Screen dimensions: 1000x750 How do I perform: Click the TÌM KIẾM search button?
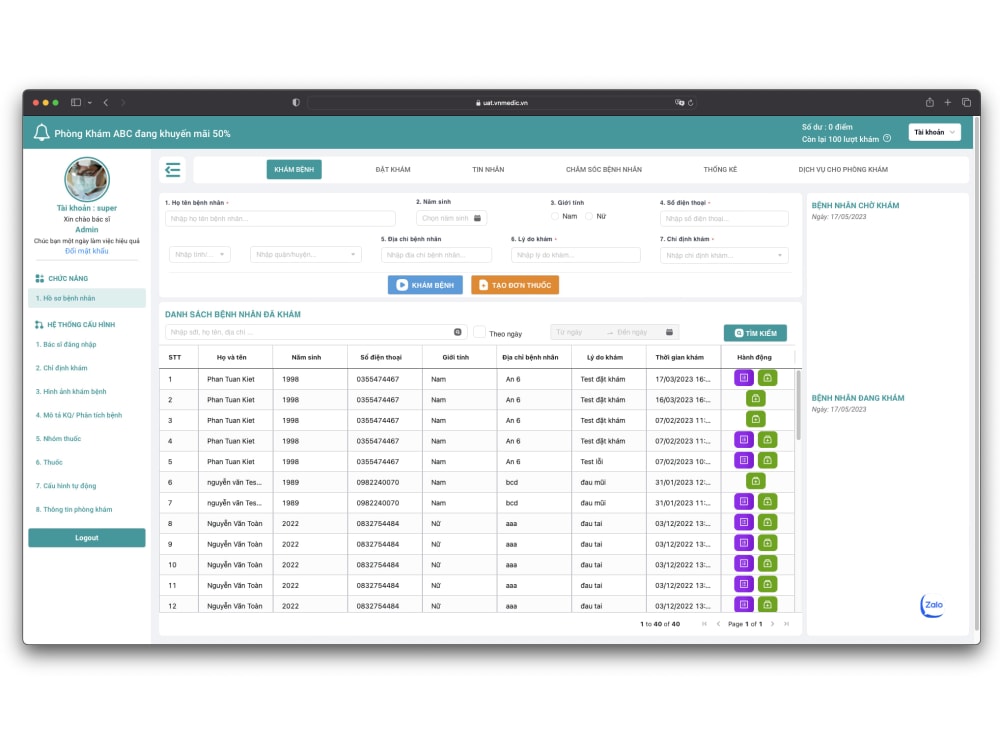[755, 333]
